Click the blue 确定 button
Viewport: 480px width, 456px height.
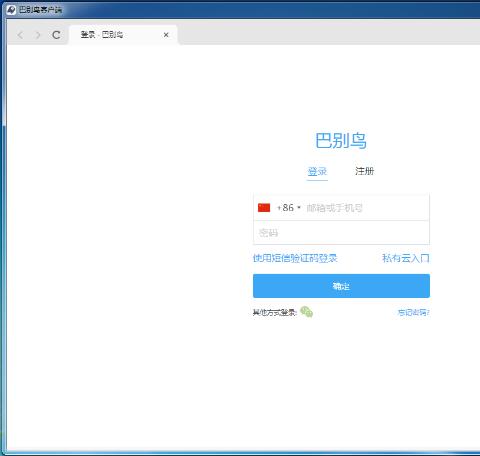(341, 286)
